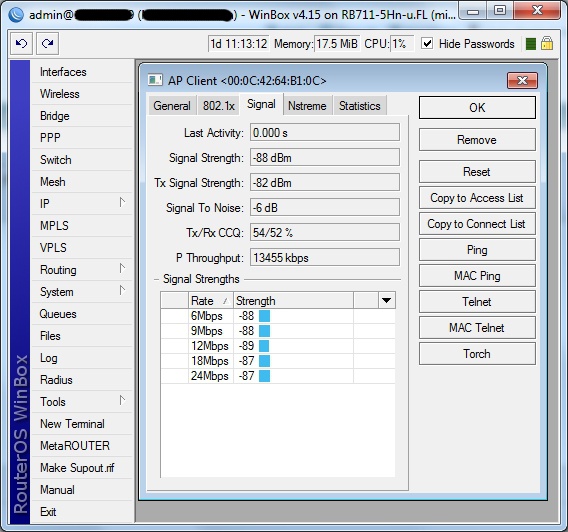This screenshot has height=532, width=568.
Task: Select the 24Mbps rate row
Action: click(278, 376)
